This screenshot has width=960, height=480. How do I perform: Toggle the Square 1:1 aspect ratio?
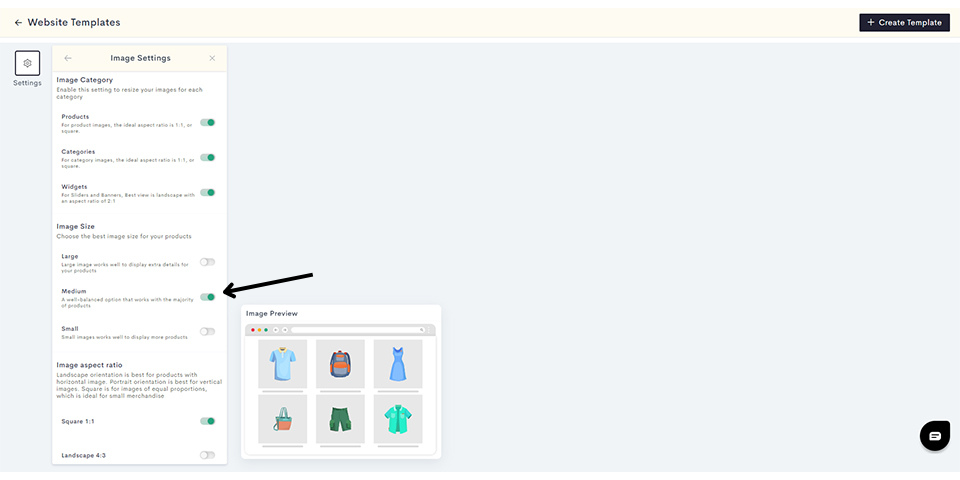click(208, 421)
